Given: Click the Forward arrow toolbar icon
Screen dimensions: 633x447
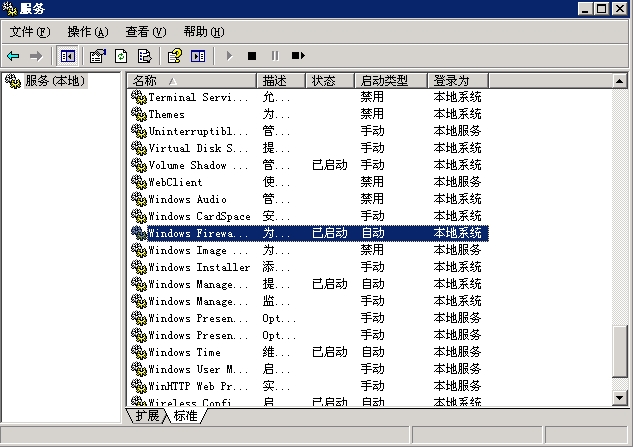Looking at the screenshot, I should (36, 56).
